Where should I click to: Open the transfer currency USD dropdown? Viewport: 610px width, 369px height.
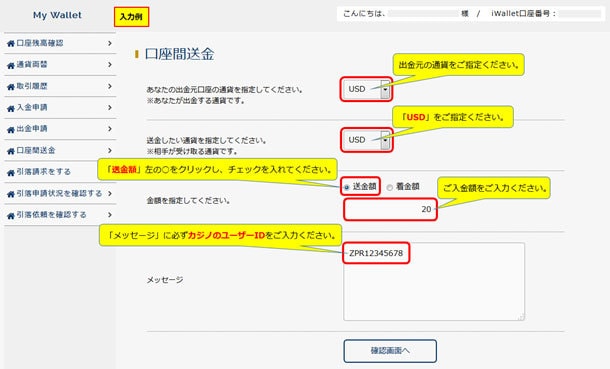[x=366, y=140]
